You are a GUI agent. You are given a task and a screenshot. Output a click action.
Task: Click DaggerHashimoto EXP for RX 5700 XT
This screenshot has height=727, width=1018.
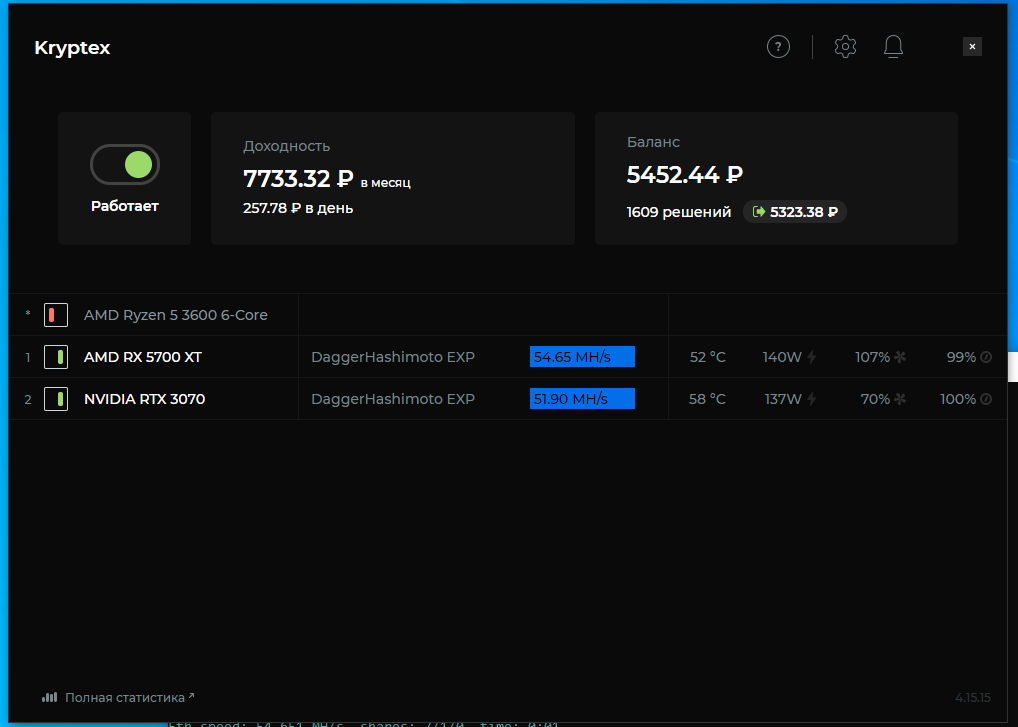click(x=393, y=357)
